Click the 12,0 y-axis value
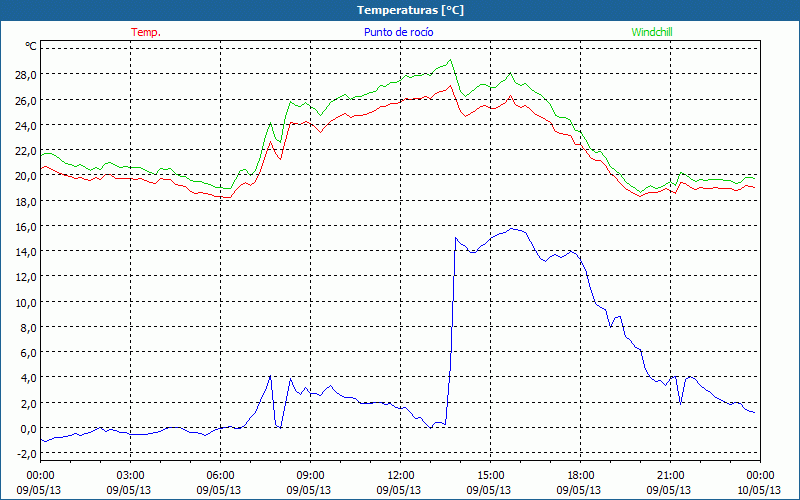The width and height of the screenshot is (800, 500). point(26,277)
